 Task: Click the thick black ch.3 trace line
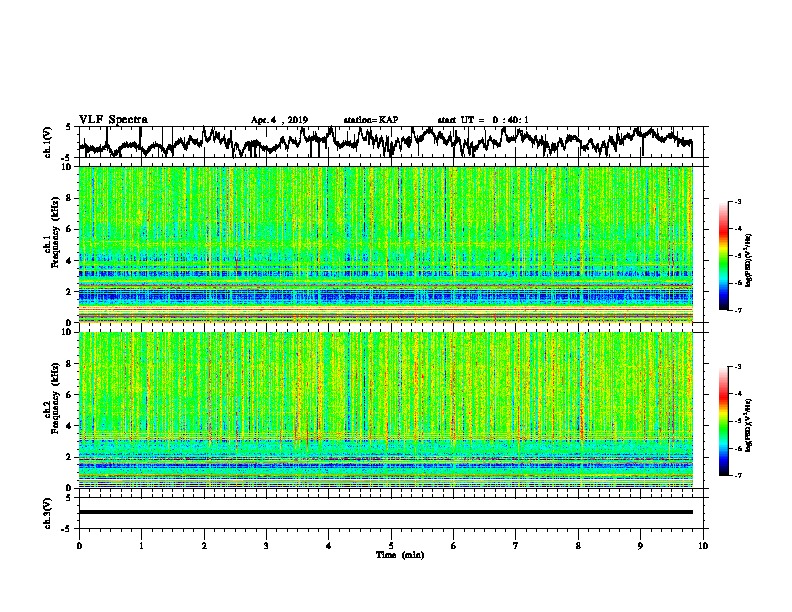[x=386, y=512]
